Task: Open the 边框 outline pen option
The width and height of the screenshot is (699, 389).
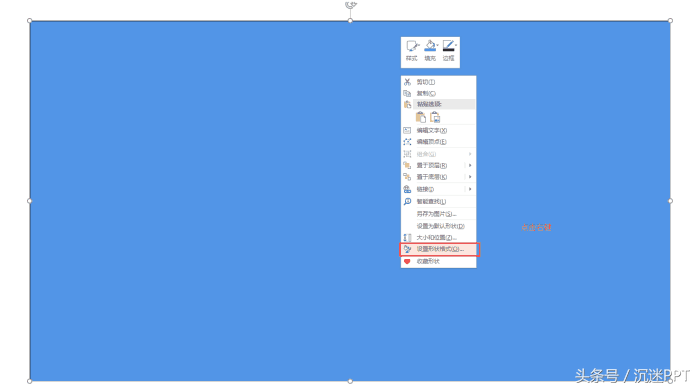Action: pos(449,51)
